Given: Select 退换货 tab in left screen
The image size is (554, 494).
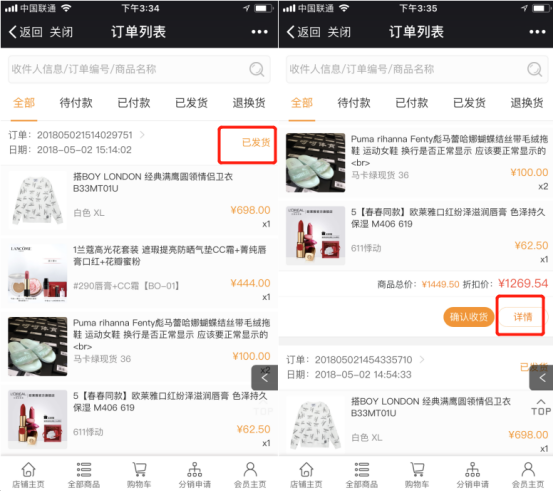Looking at the screenshot, I should 249,103.
